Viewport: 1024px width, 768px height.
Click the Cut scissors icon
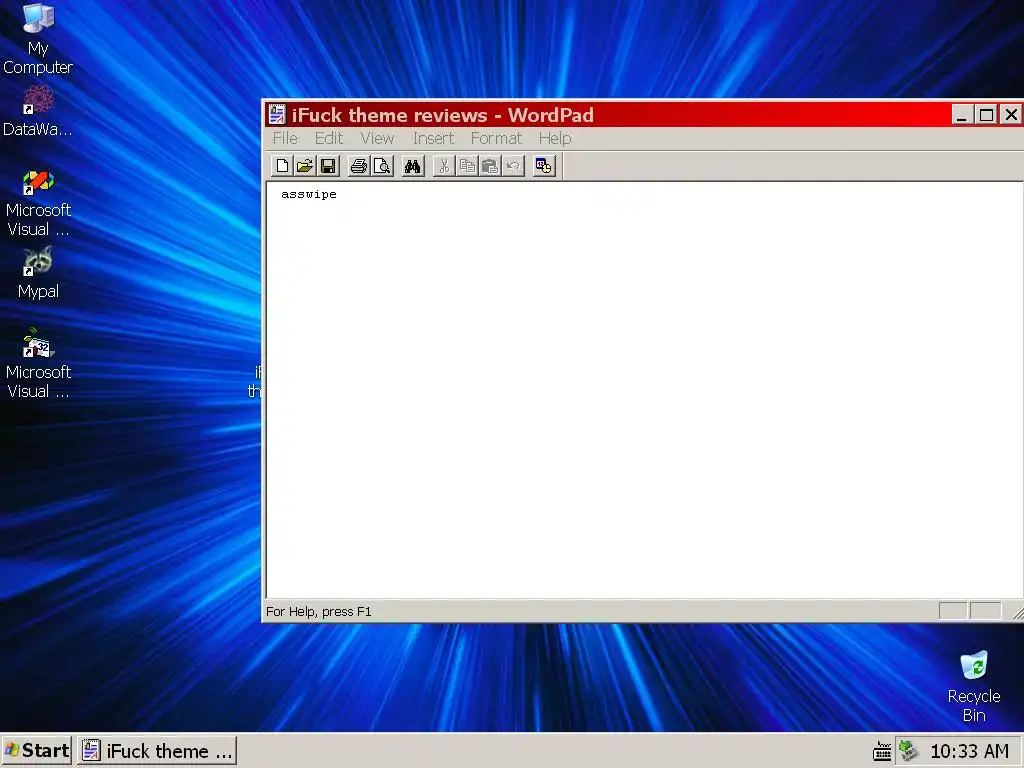coord(444,166)
